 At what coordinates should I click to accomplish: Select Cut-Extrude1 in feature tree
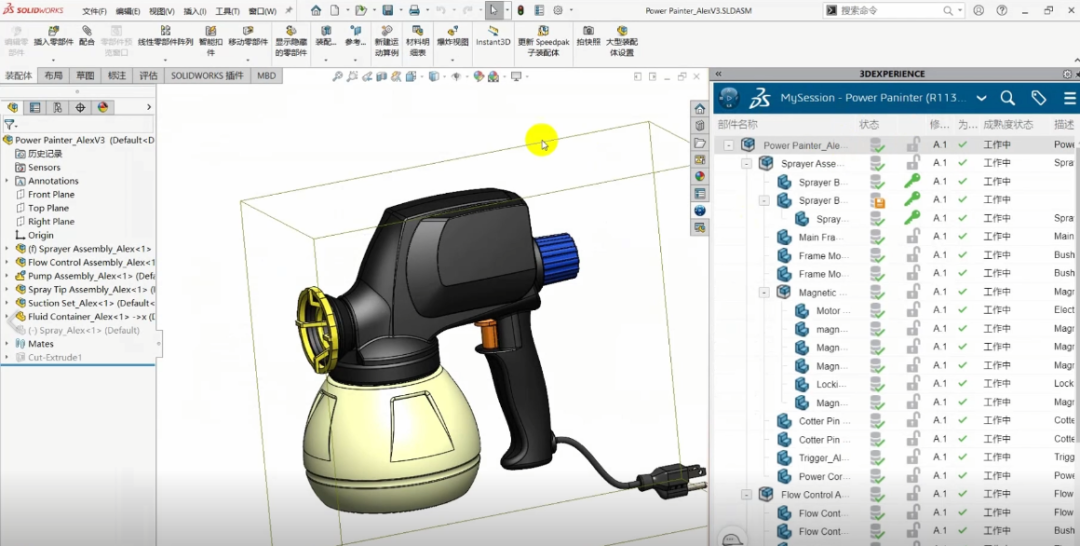(55, 357)
